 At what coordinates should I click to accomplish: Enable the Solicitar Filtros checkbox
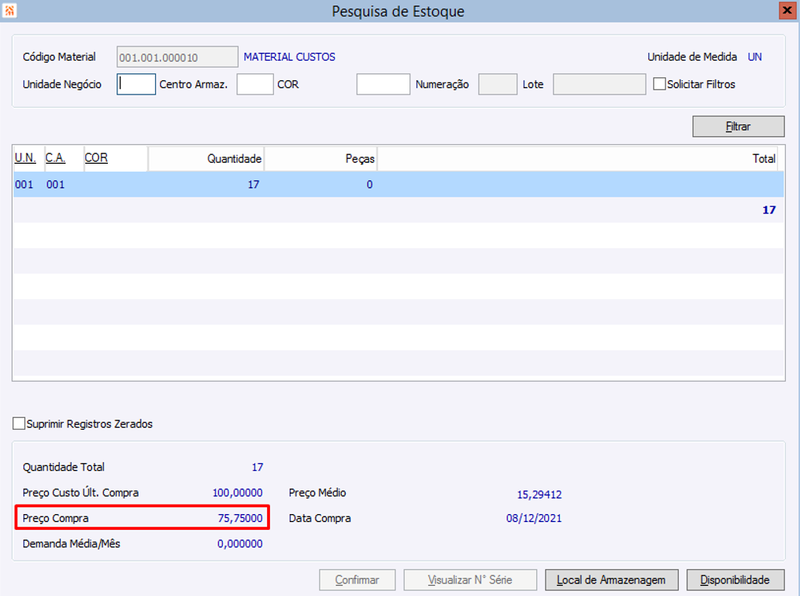click(659, 84)
